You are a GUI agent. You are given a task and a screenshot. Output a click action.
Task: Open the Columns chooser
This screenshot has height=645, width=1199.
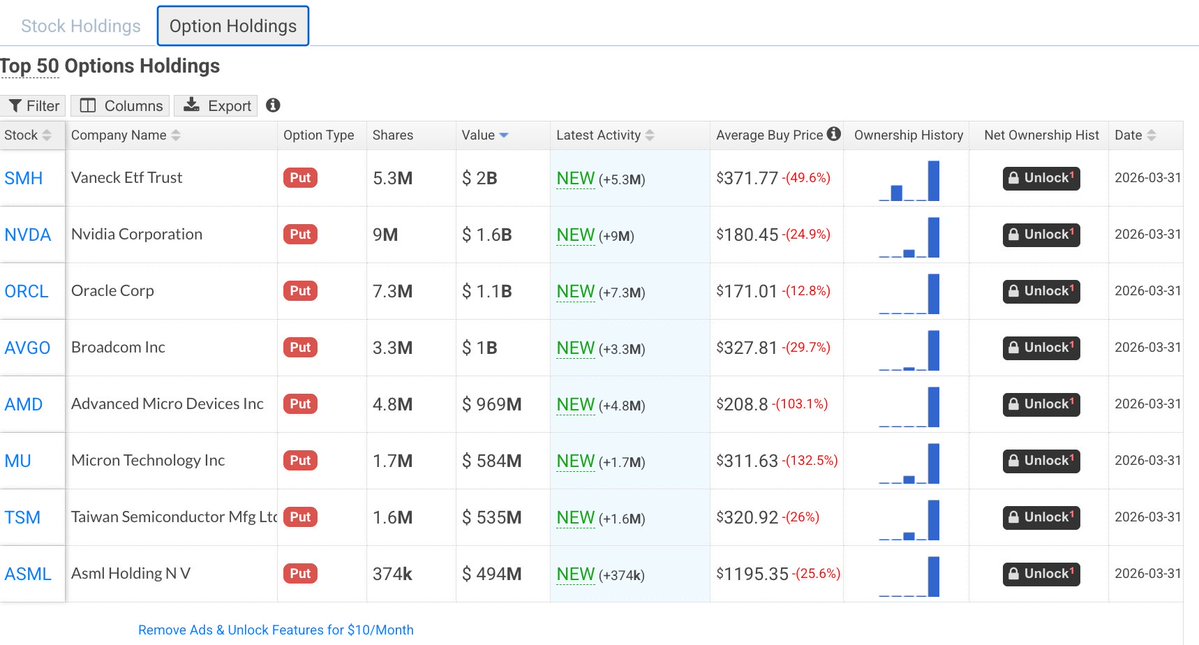click(121, 105)
